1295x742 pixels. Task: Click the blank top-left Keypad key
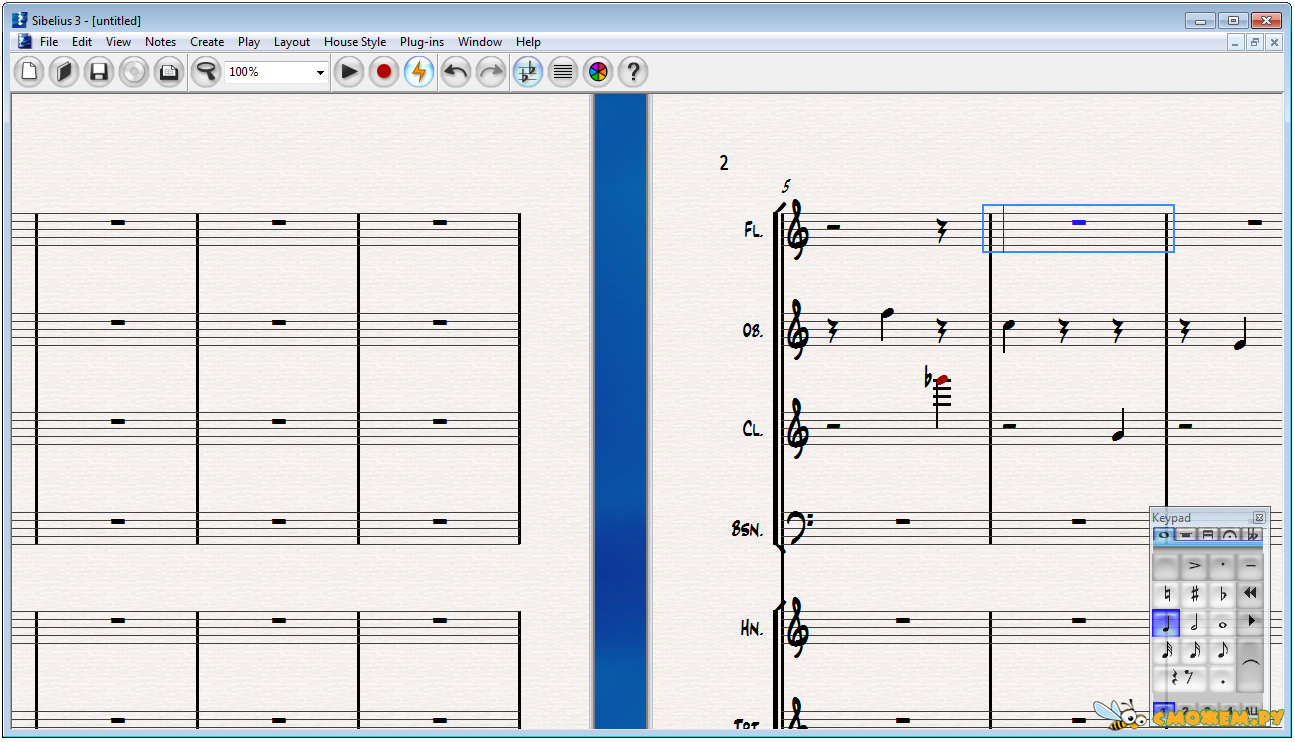tap(1166, 565)
